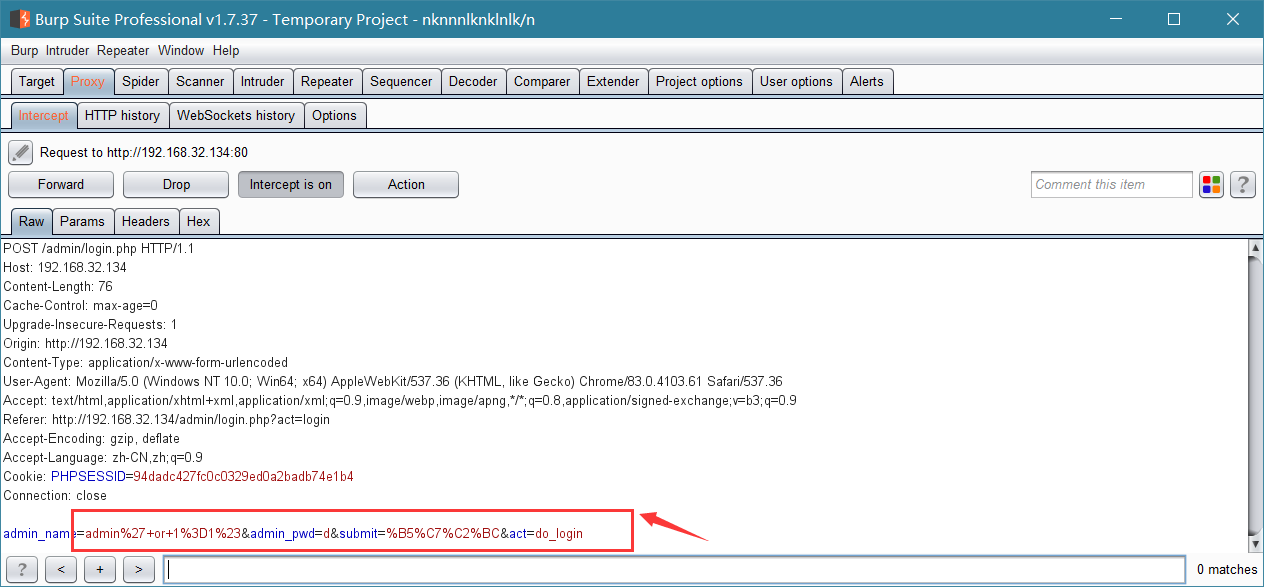The height and width of the screenshot is (587, 1264).
Task: Open the Intruder menu
Action: 67,50
